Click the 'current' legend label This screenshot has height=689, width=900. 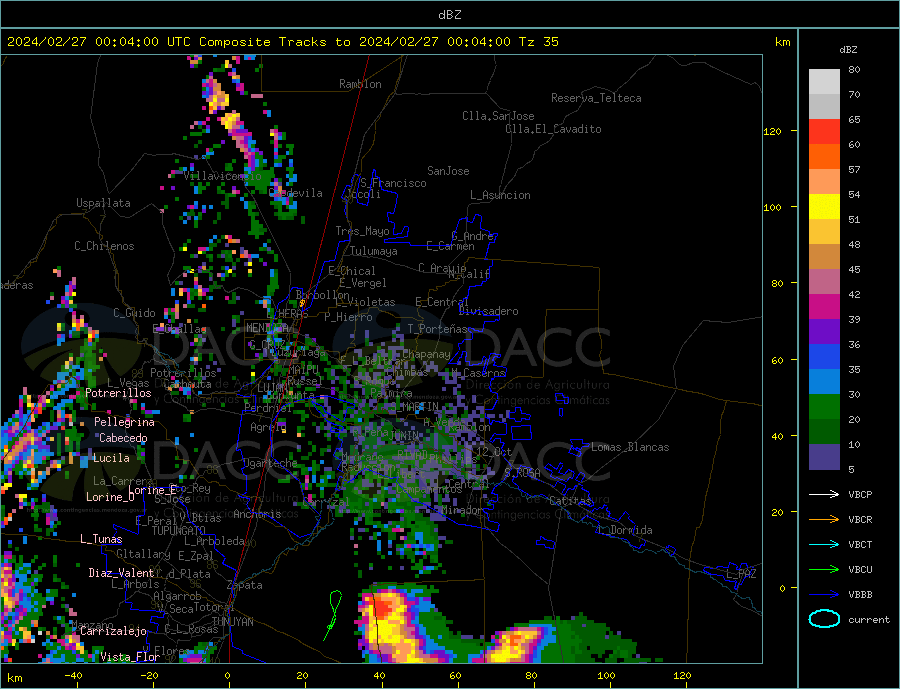tap(868, 620)
